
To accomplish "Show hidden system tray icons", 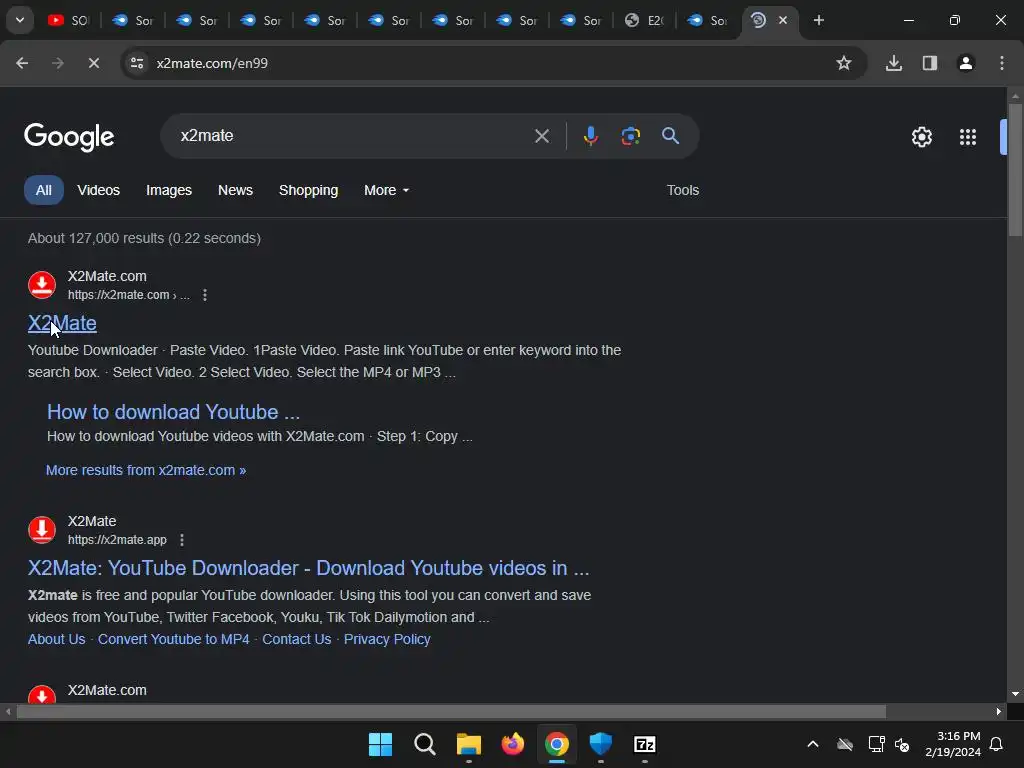I will tap(813, 744).
